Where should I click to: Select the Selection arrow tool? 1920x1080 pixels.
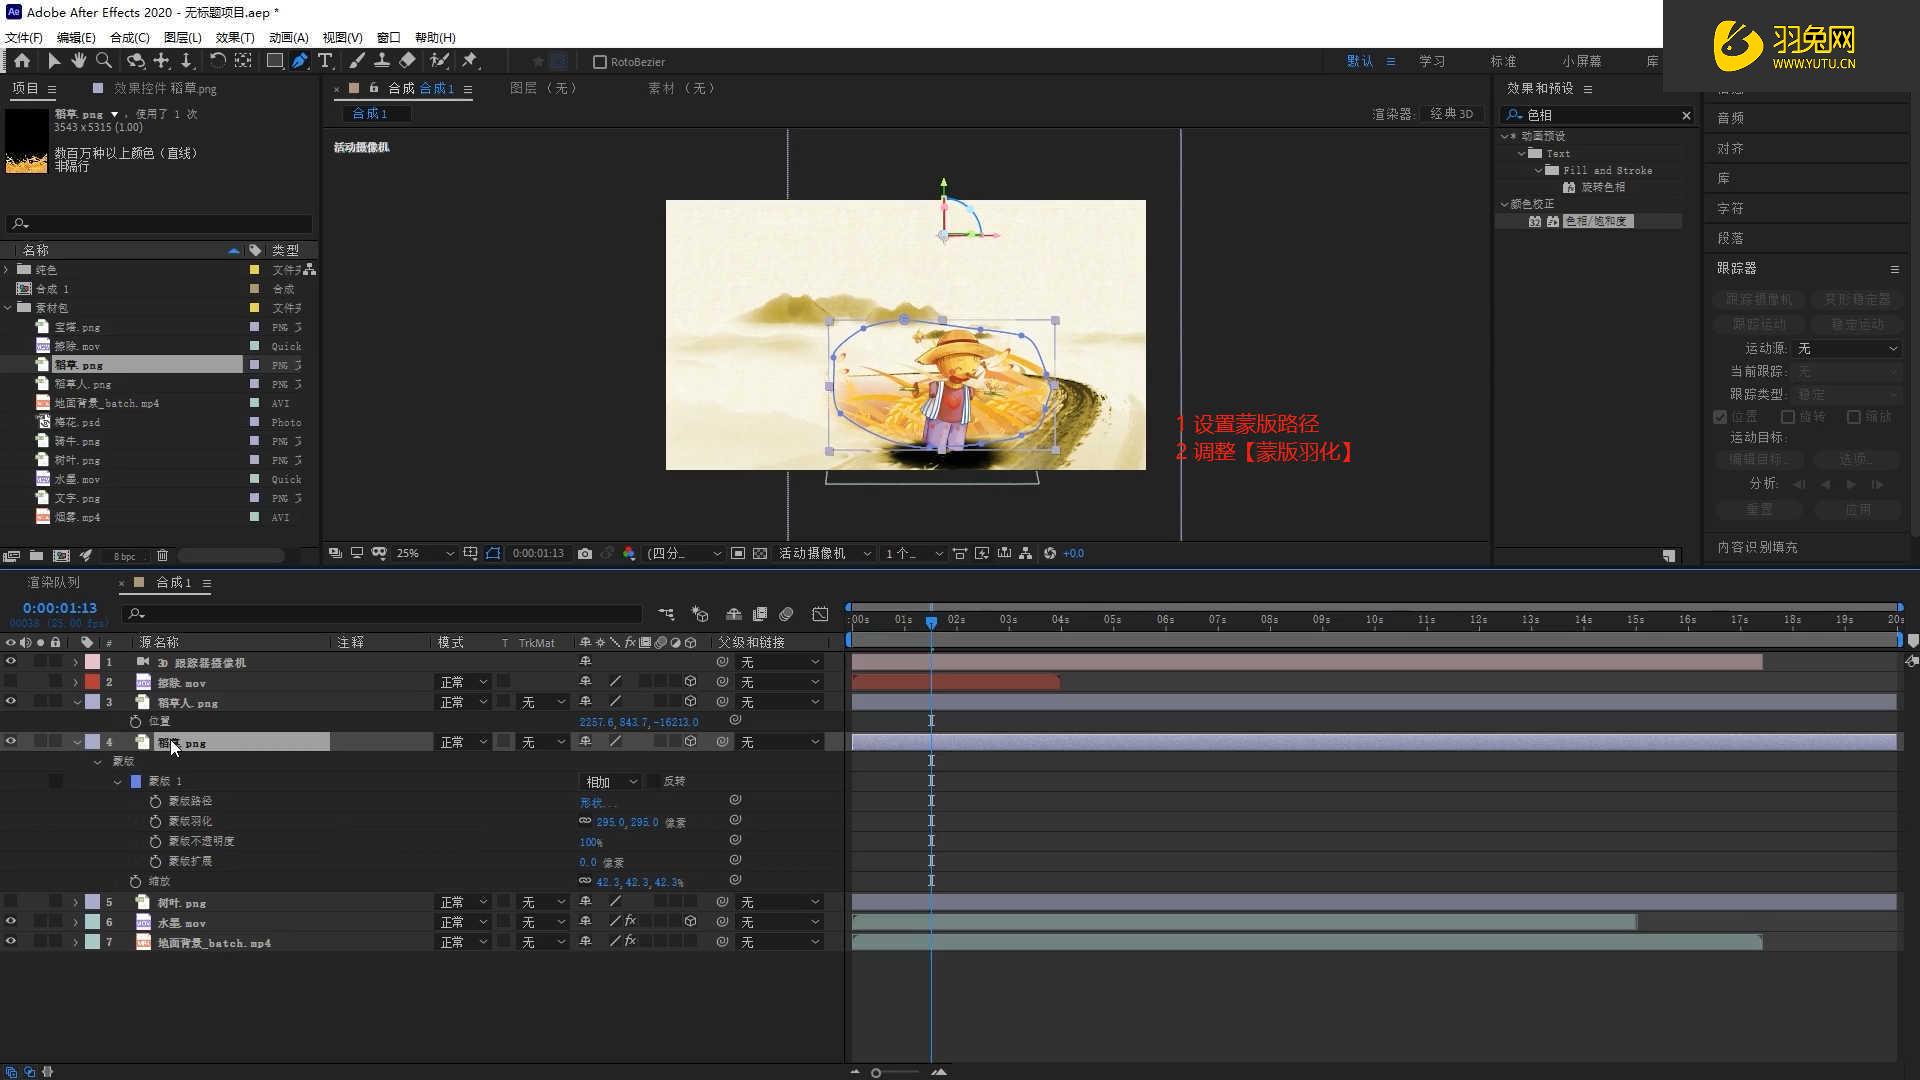tap(54, 61)
